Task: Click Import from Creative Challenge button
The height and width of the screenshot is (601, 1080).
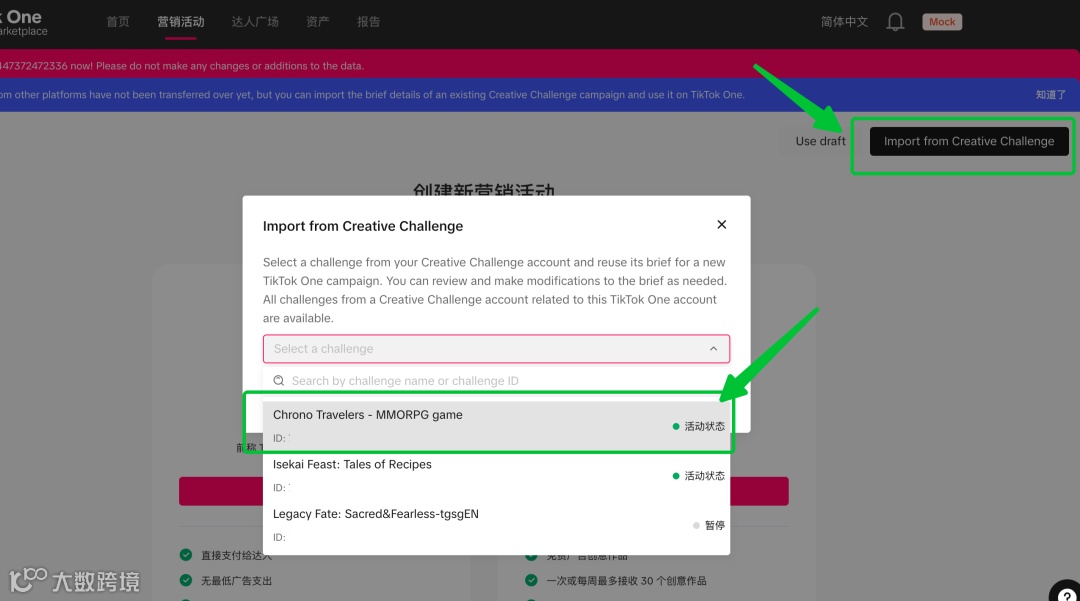Action: 968,141
